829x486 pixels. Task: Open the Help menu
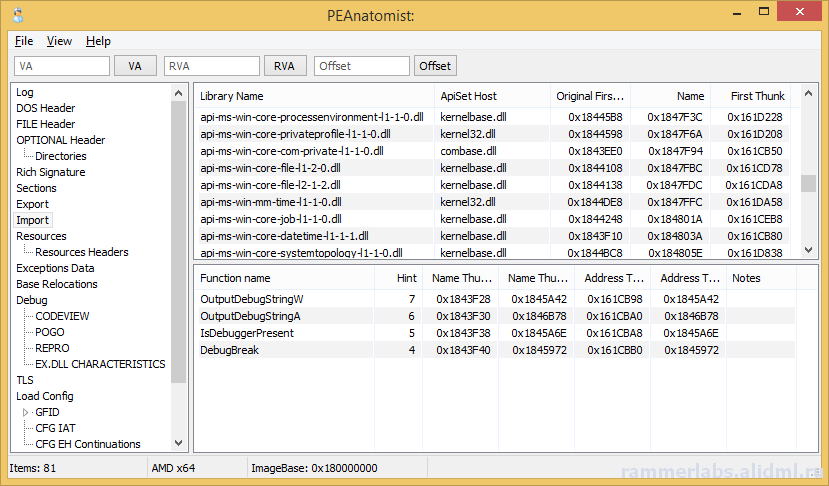coord(98,41)
